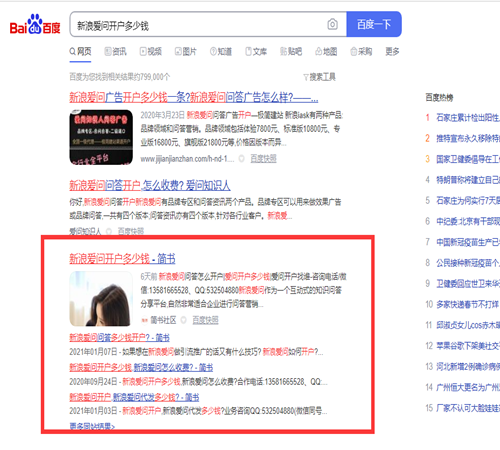Switch to the 视频 tab
500x450 pixels.
click(151, 51)
